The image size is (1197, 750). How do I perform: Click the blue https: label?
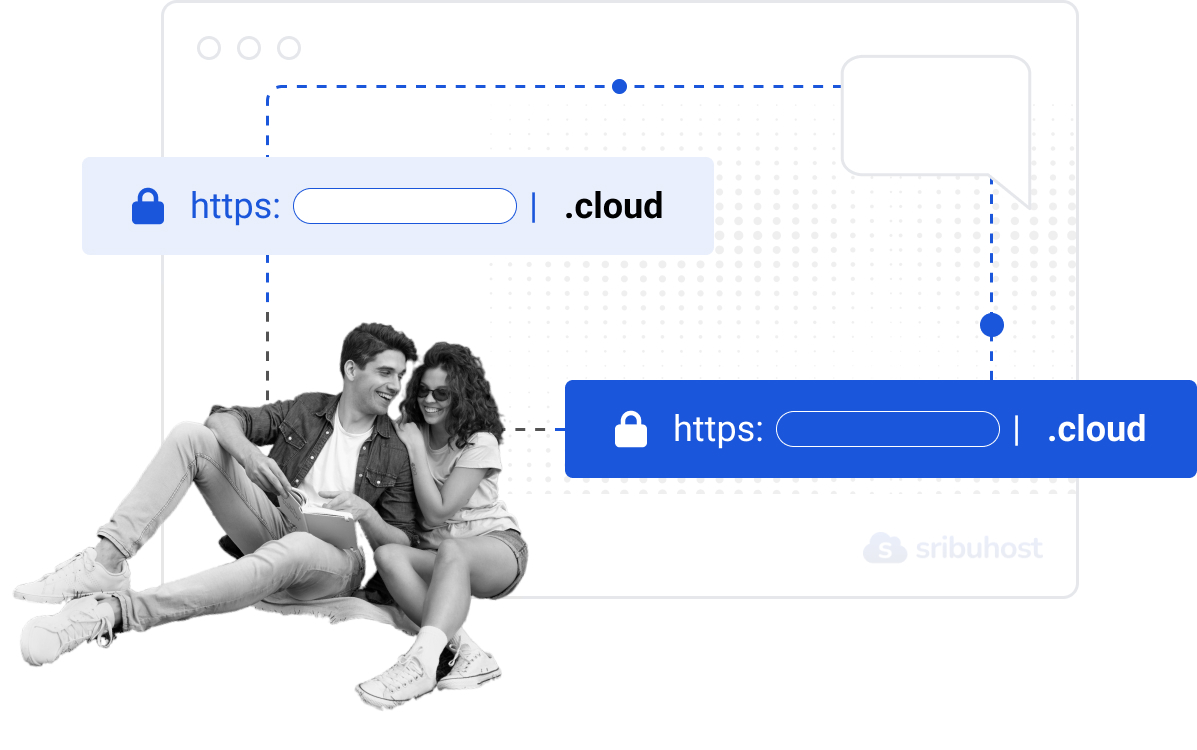pos(235,207)
